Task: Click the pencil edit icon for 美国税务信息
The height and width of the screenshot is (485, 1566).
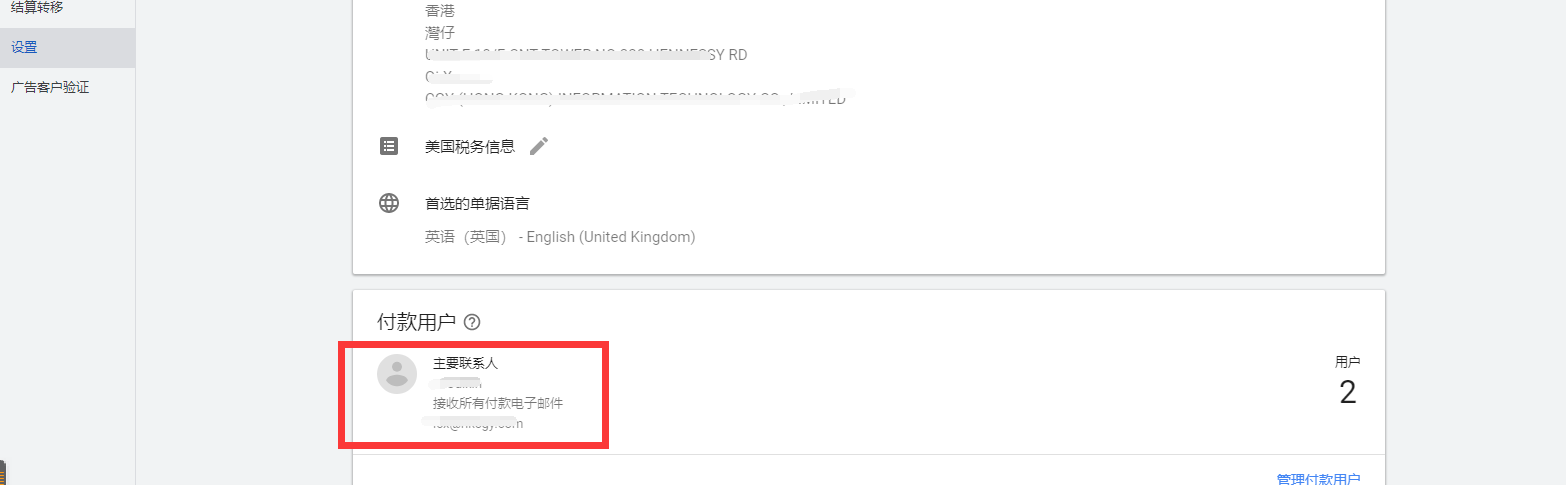Action: (x=539, y=146)
